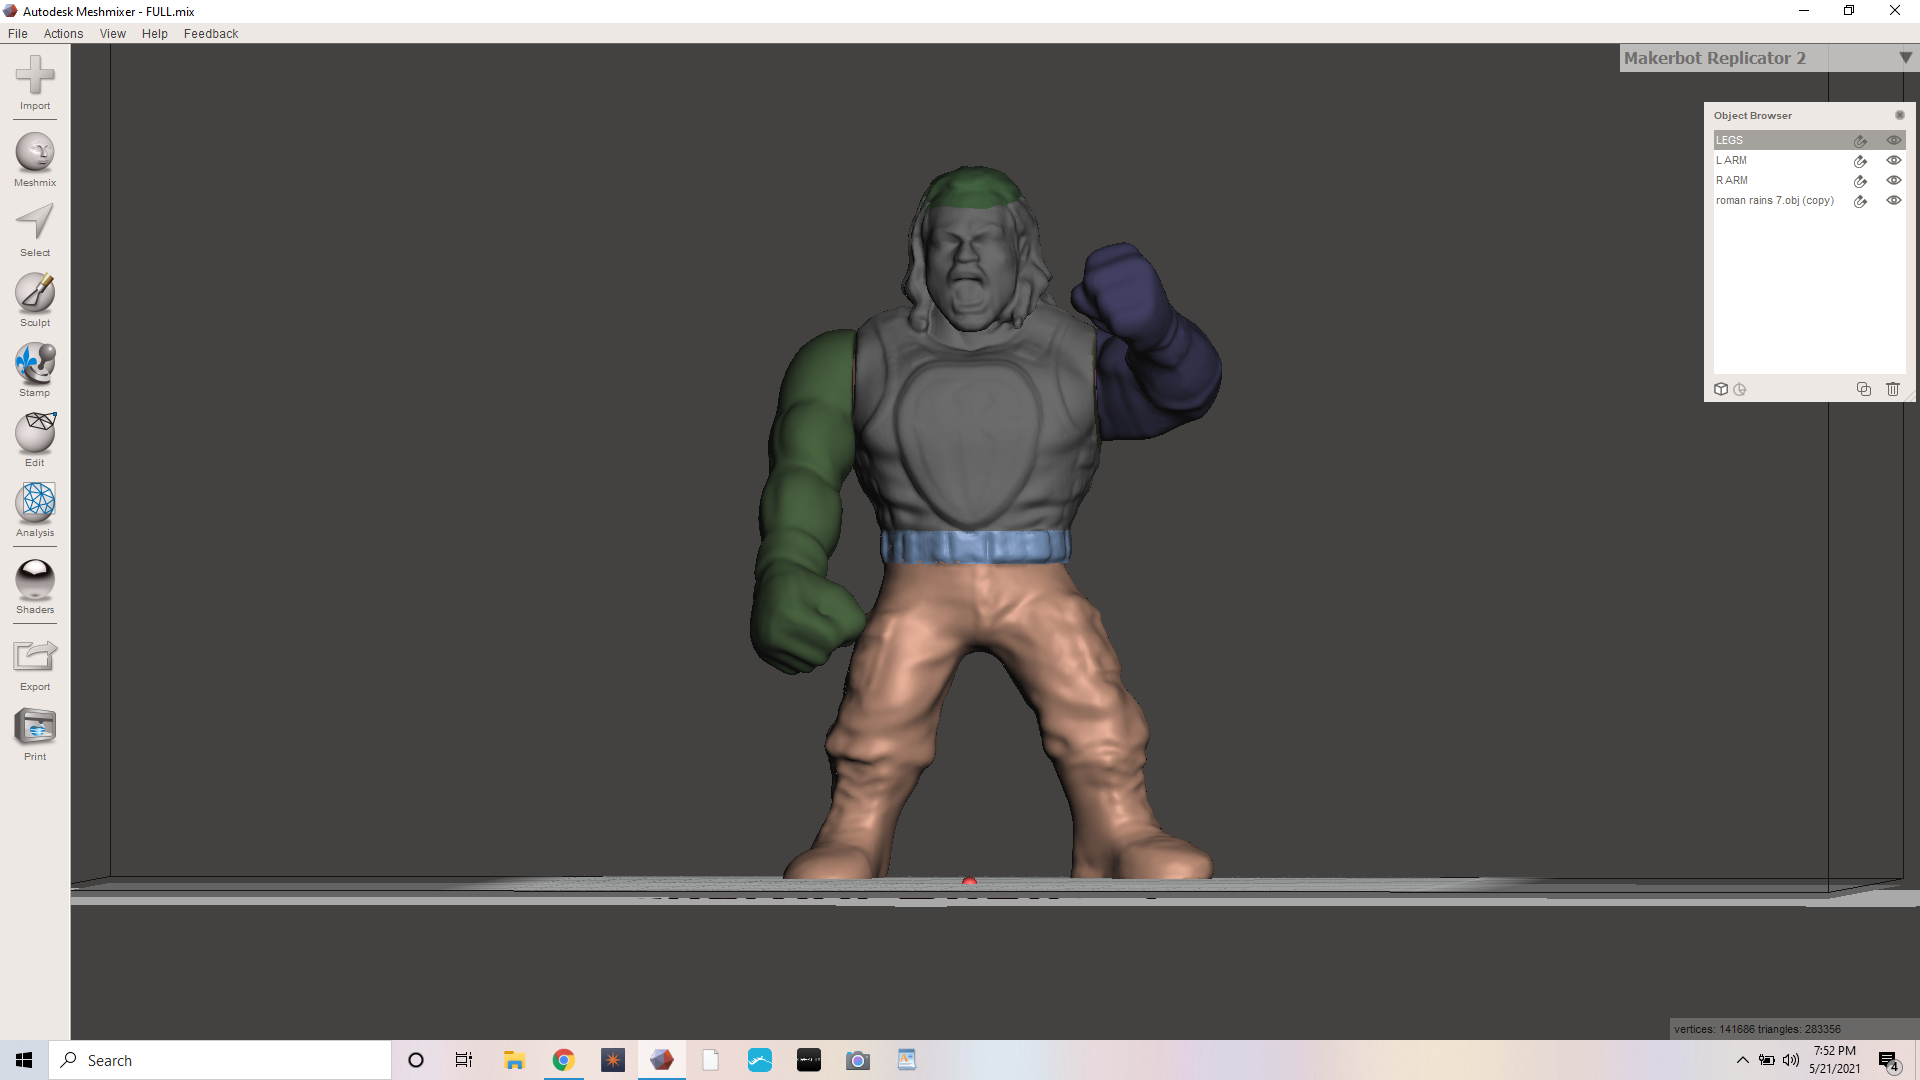Hide roman rains 7.obj (copy)
The height and width of the screenshot is (1080, 1920).
(x=1895, y=201)
